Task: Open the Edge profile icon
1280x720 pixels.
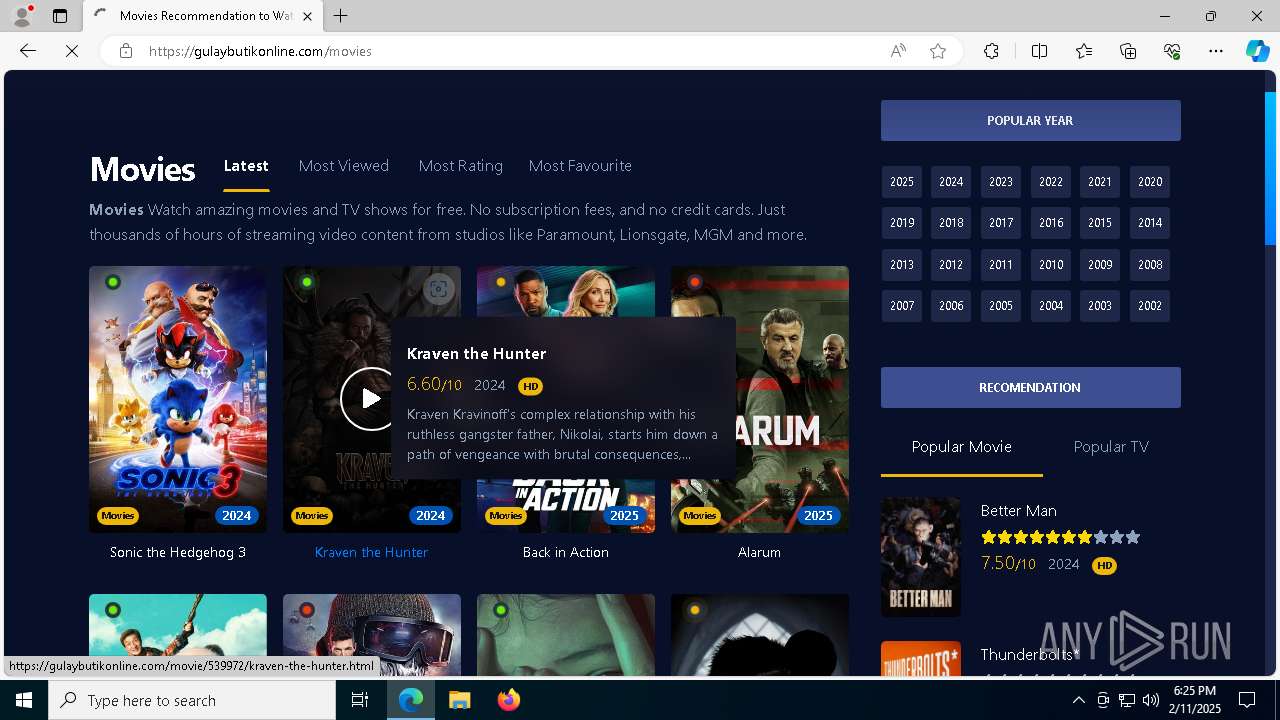Action: 22,16
